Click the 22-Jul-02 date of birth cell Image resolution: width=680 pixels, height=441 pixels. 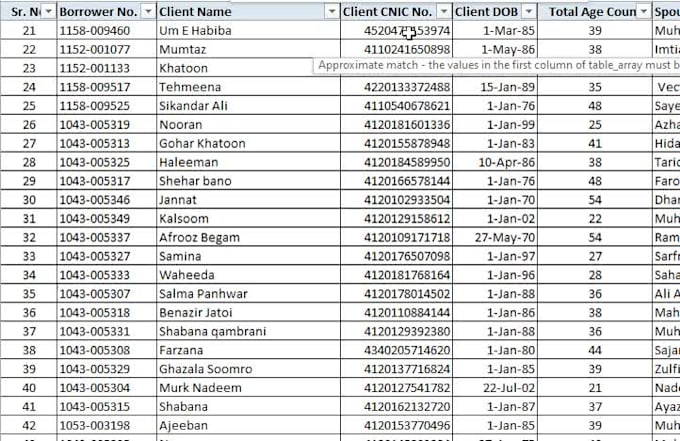click(495, 388)
